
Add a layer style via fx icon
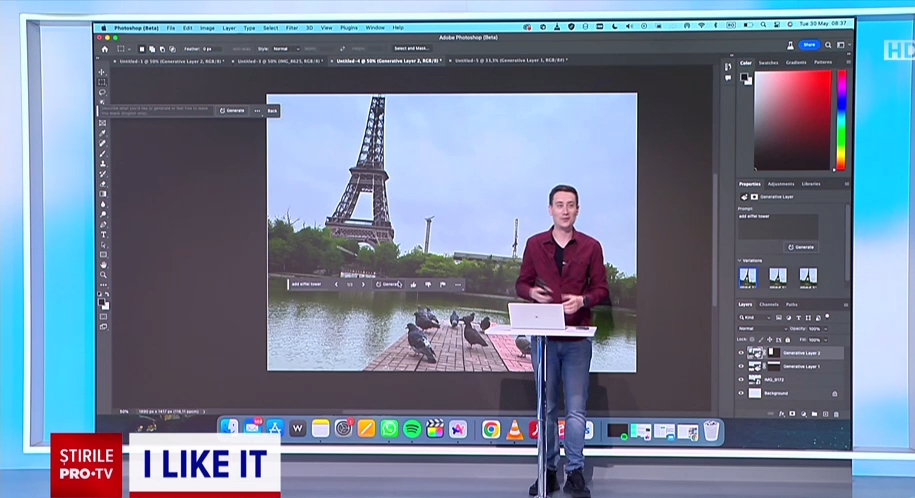coord(782,414)
